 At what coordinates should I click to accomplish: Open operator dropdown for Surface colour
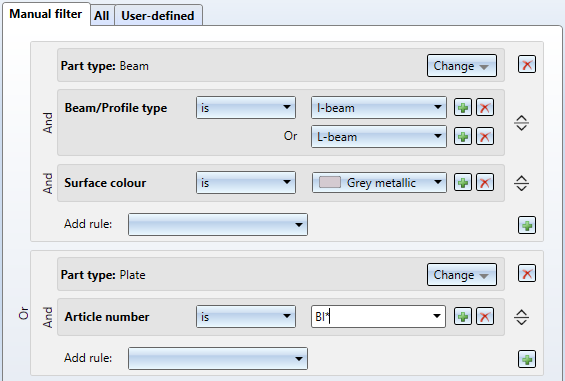(246, 182)
